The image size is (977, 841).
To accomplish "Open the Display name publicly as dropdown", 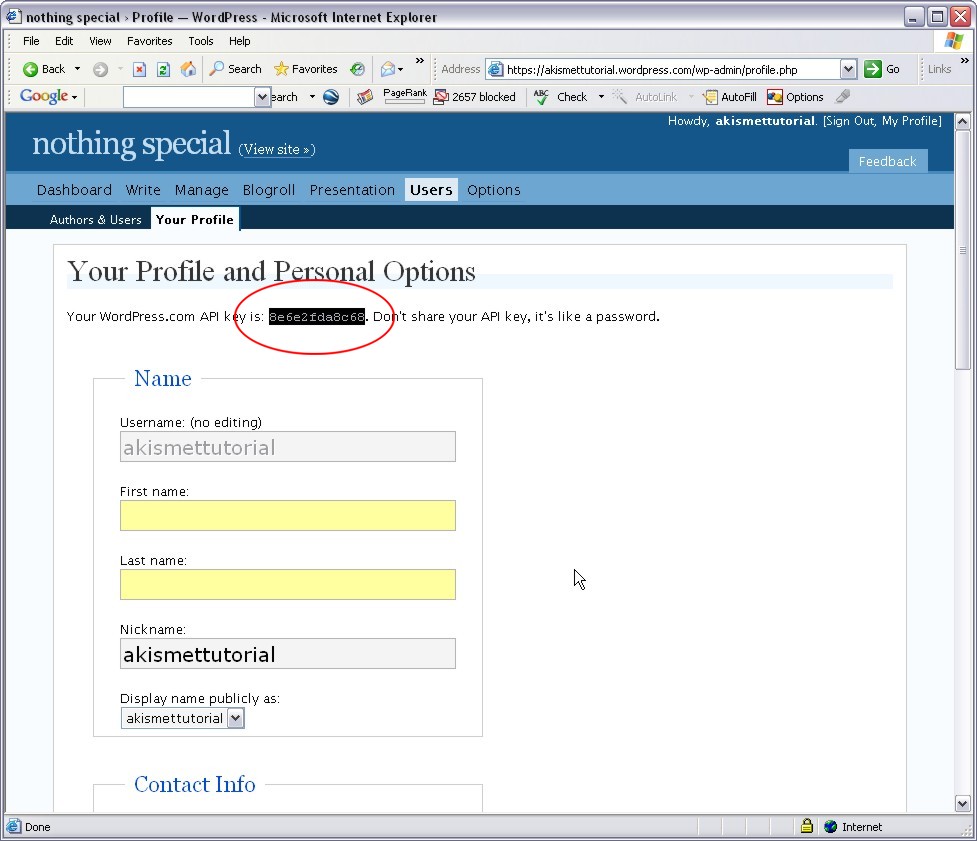I will pos(182,718).
